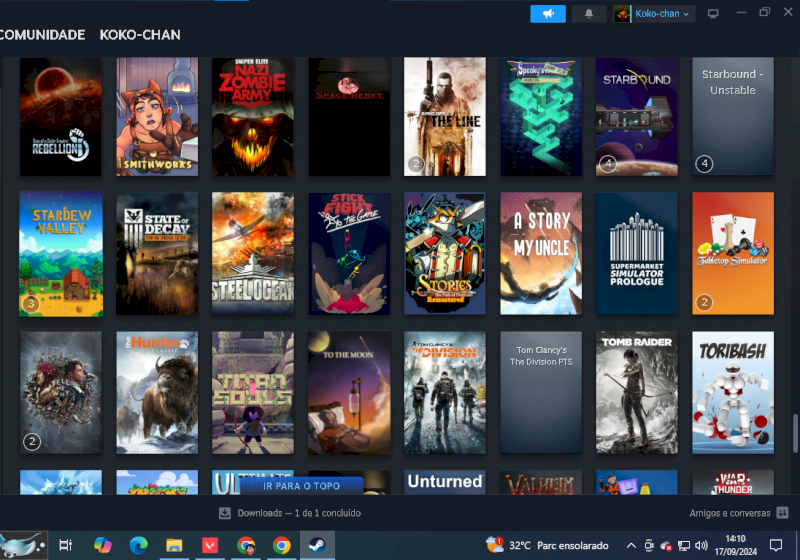Click the megaphone announcements icon
The width and height of the screenshot is (800, 560).
(x=547, y=14)
